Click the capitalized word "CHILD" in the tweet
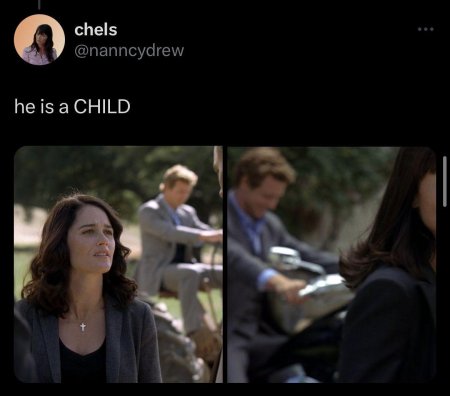 point(102,107)
